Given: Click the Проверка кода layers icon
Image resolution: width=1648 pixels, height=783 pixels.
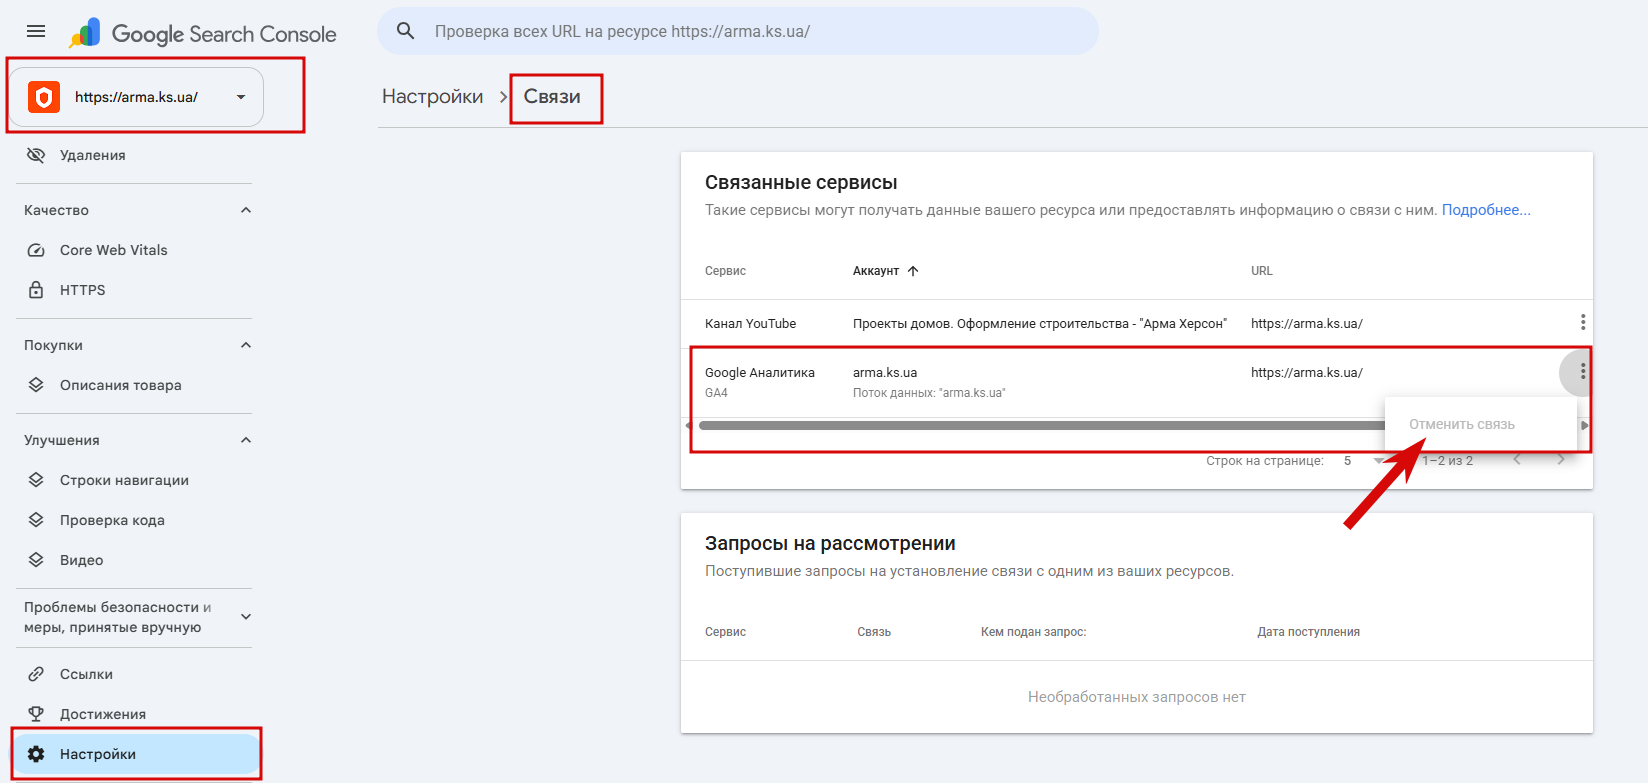Looking at the screenshot, I should (36, 520).
